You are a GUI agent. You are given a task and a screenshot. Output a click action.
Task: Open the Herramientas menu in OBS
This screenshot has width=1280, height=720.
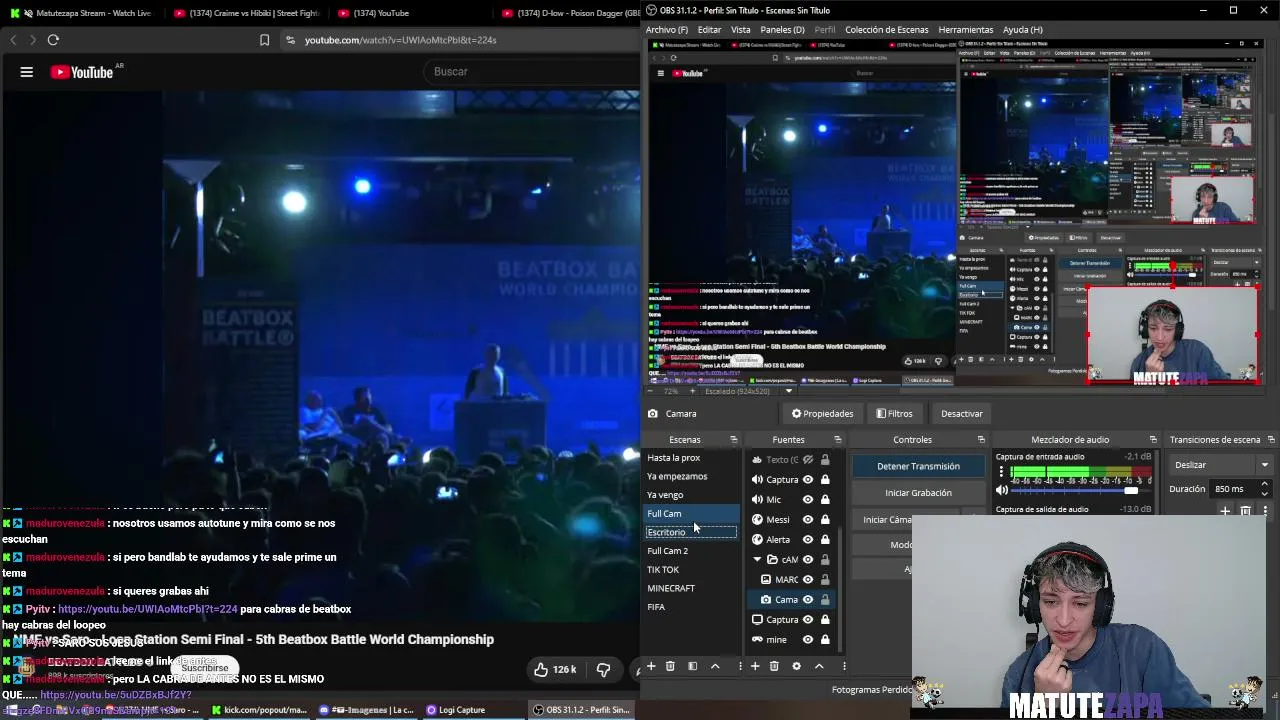pyautogui.click(x=966, y=30)
